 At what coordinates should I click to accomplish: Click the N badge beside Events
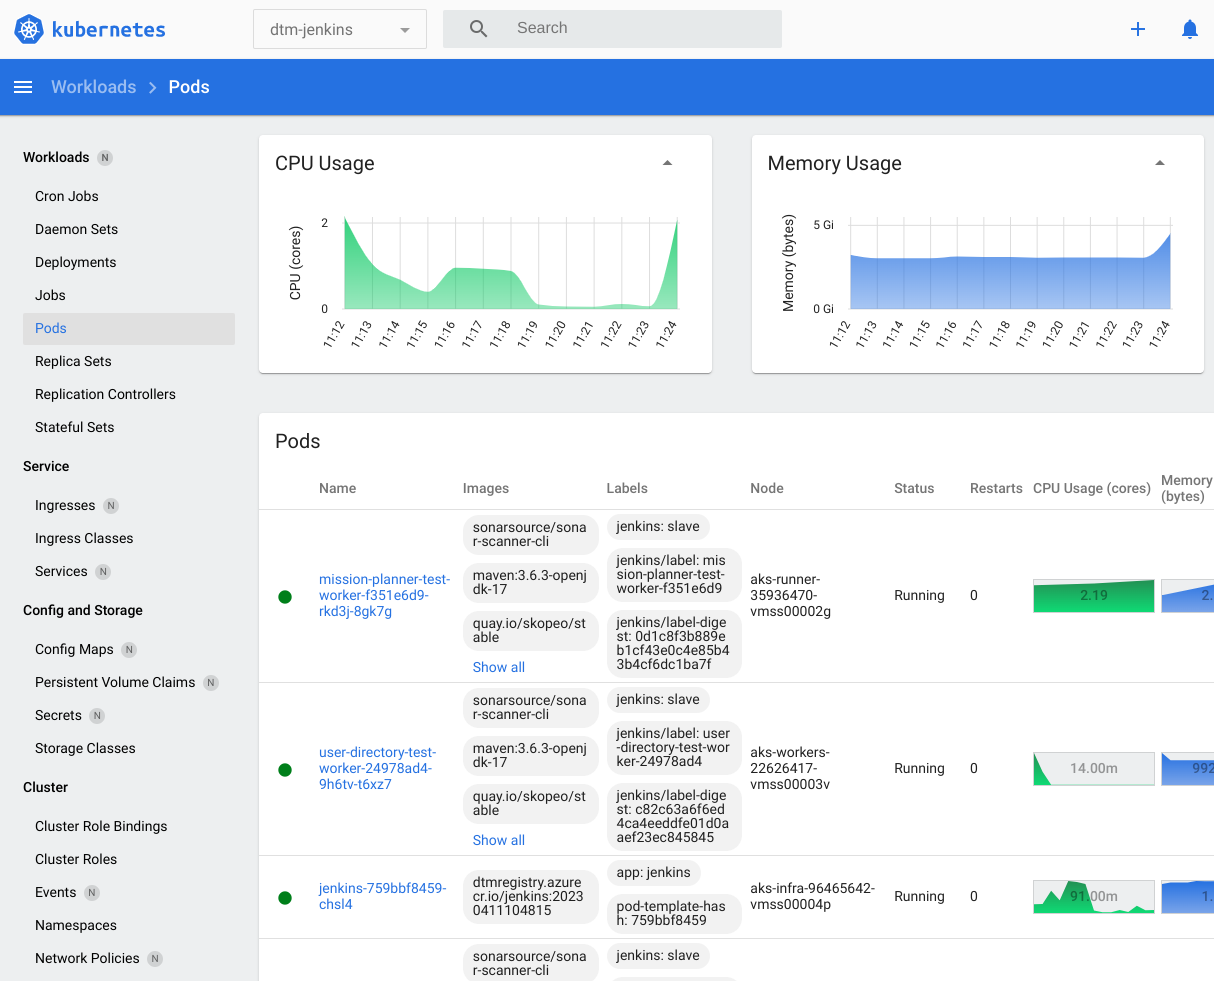tap(92, 893)
